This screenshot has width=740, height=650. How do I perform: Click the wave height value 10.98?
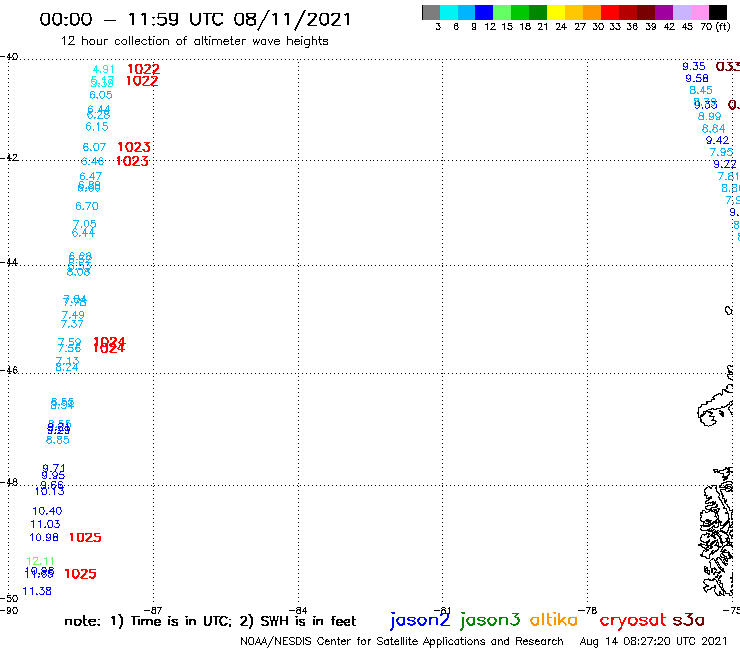pos(44,538)
